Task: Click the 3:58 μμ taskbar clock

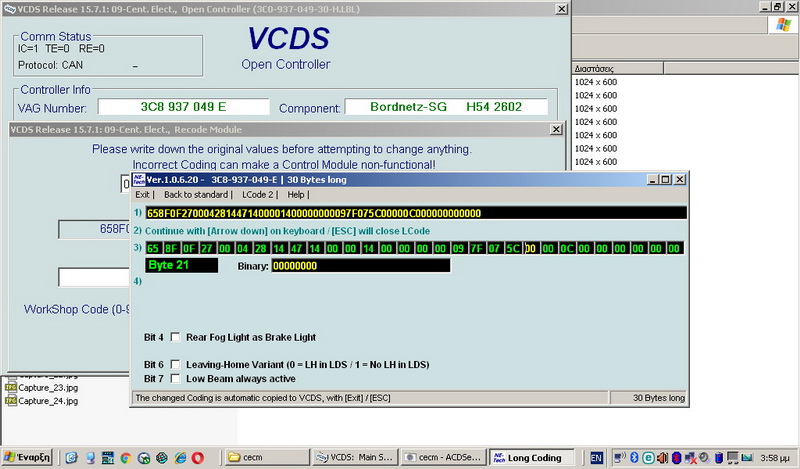Action: coord(774,458)
